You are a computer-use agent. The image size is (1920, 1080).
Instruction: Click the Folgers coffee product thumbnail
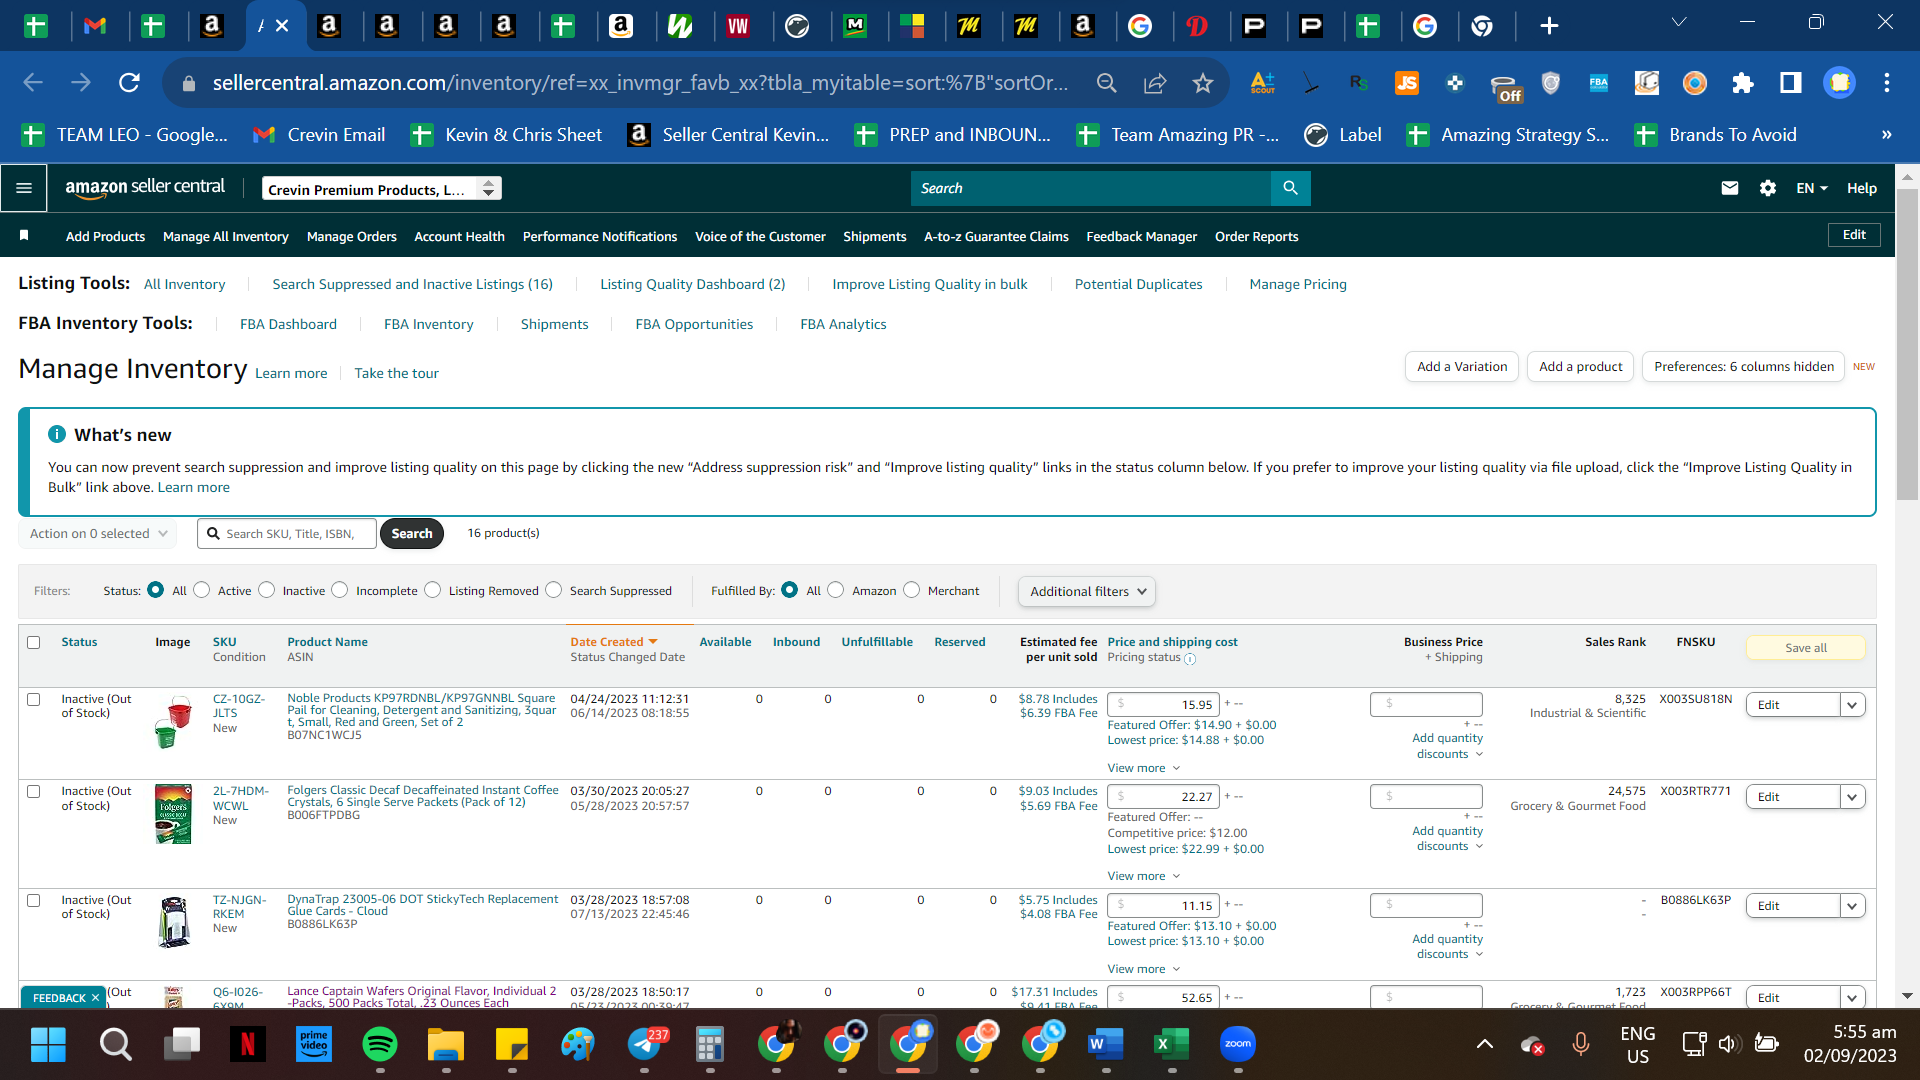(x=174, y=814)
